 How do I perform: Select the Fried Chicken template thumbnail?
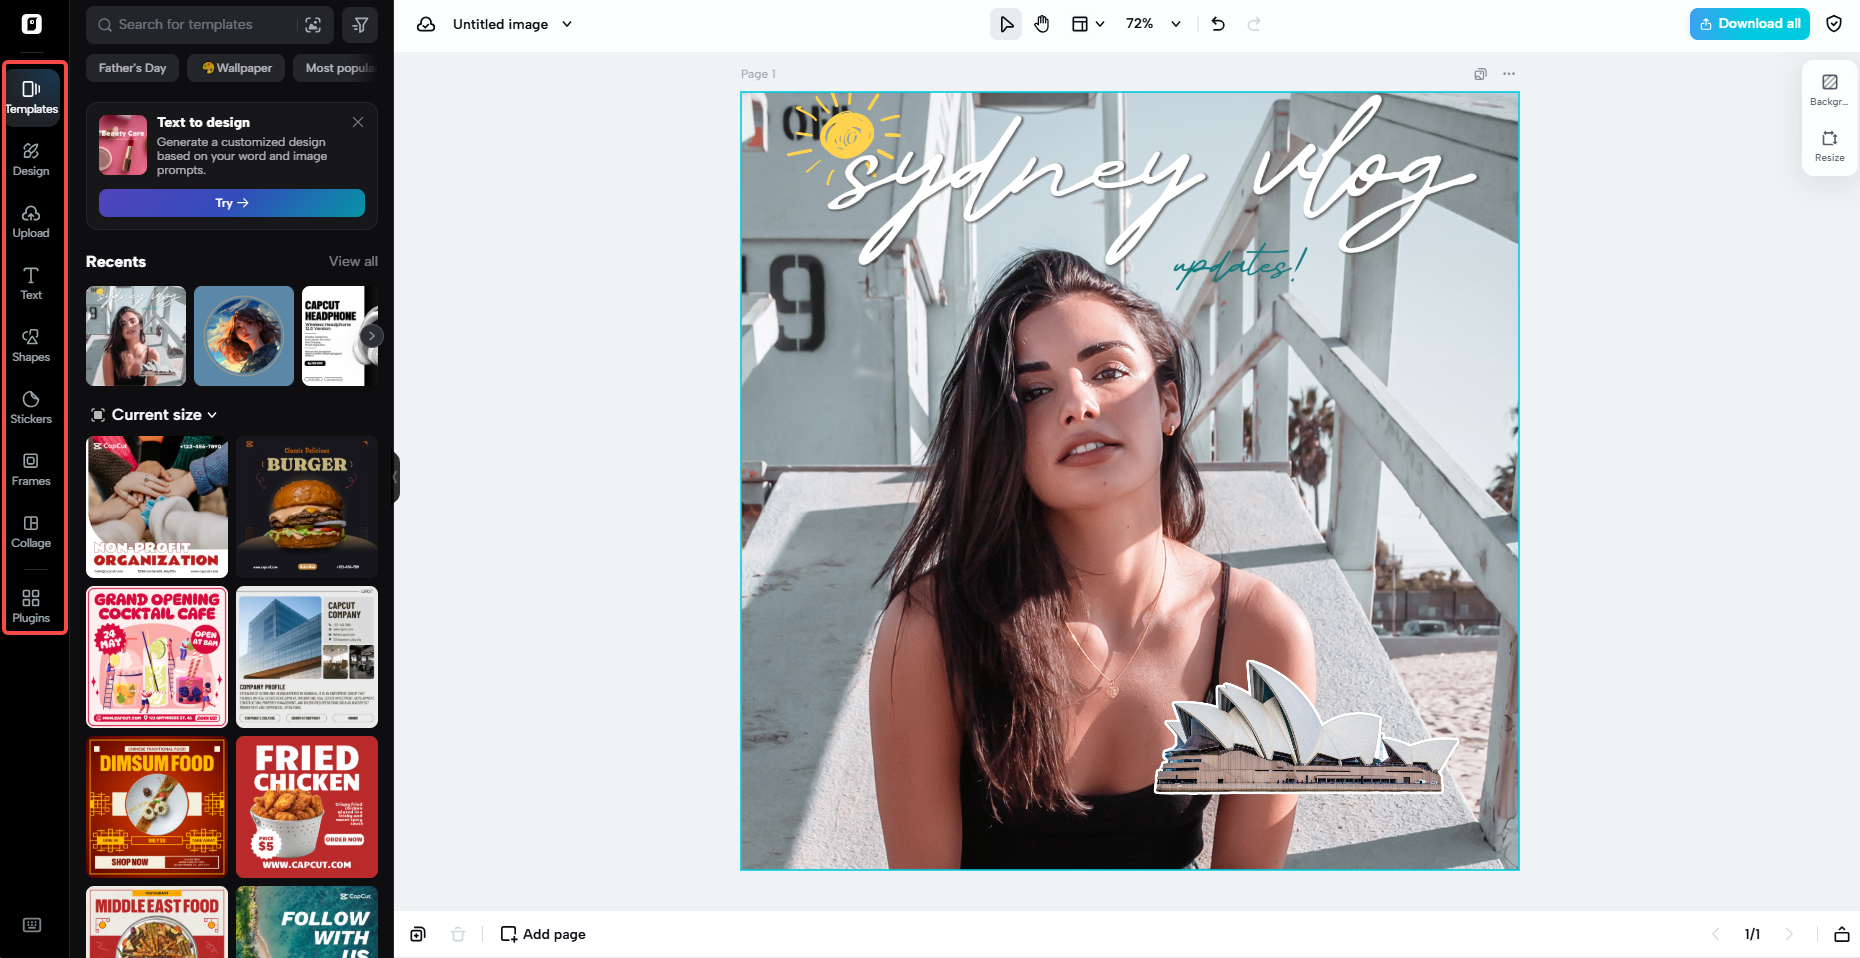tap(306, 807)
